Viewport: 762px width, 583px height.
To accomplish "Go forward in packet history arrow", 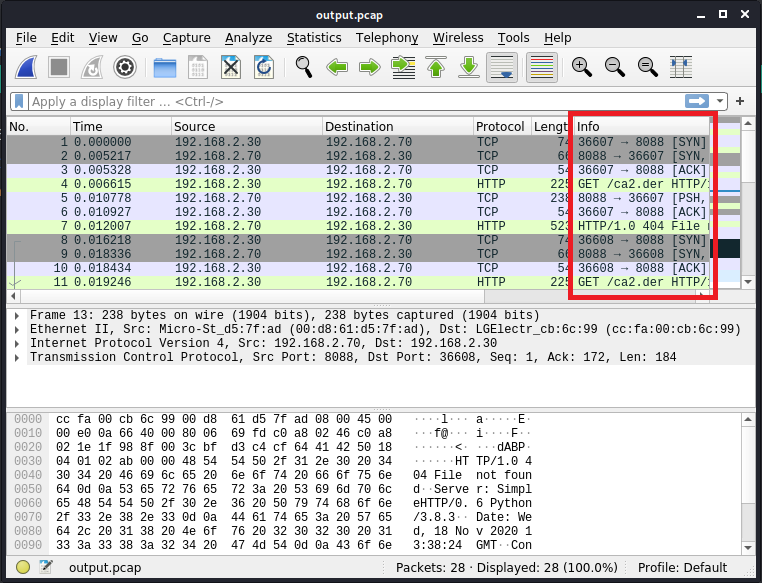I will 370,67.
